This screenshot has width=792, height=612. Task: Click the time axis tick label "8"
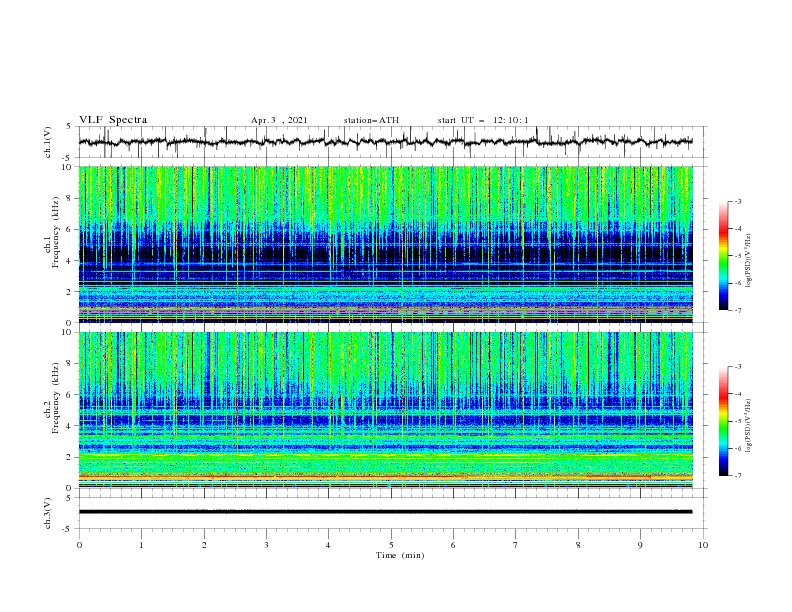tap(578, 545)
